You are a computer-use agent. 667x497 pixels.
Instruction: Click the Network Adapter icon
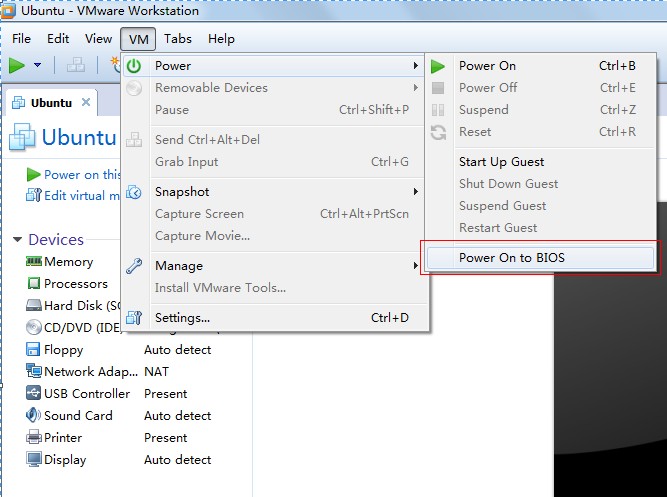(34, 371)
